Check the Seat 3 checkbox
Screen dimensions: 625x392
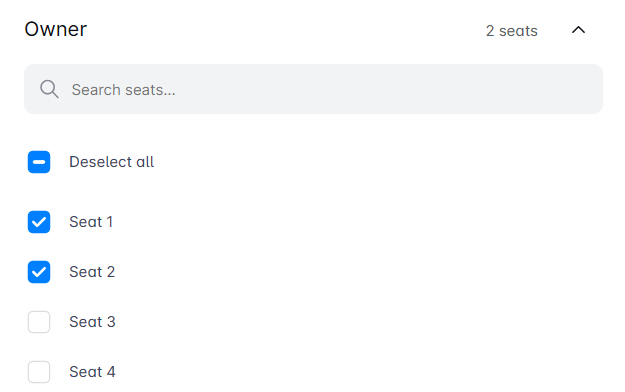tap(39, 322)
